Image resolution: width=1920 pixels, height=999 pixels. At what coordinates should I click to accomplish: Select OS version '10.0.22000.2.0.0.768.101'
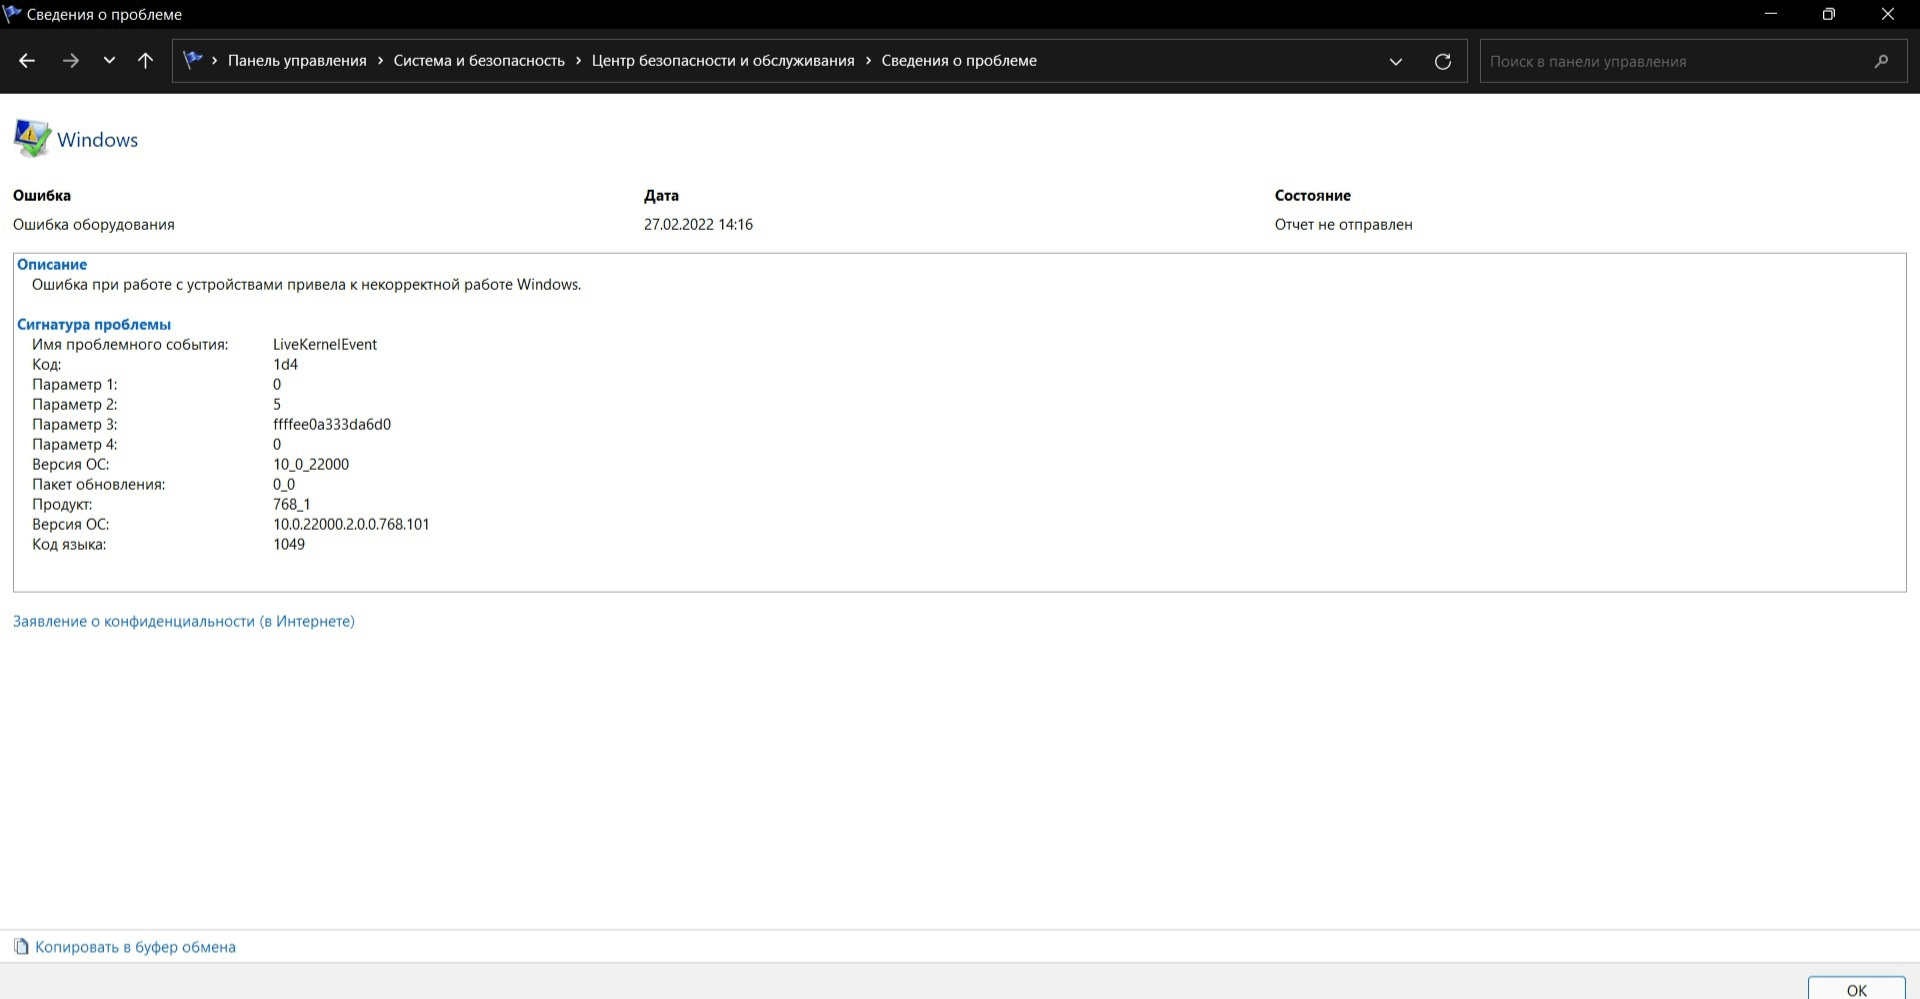[x=351, y=524]
